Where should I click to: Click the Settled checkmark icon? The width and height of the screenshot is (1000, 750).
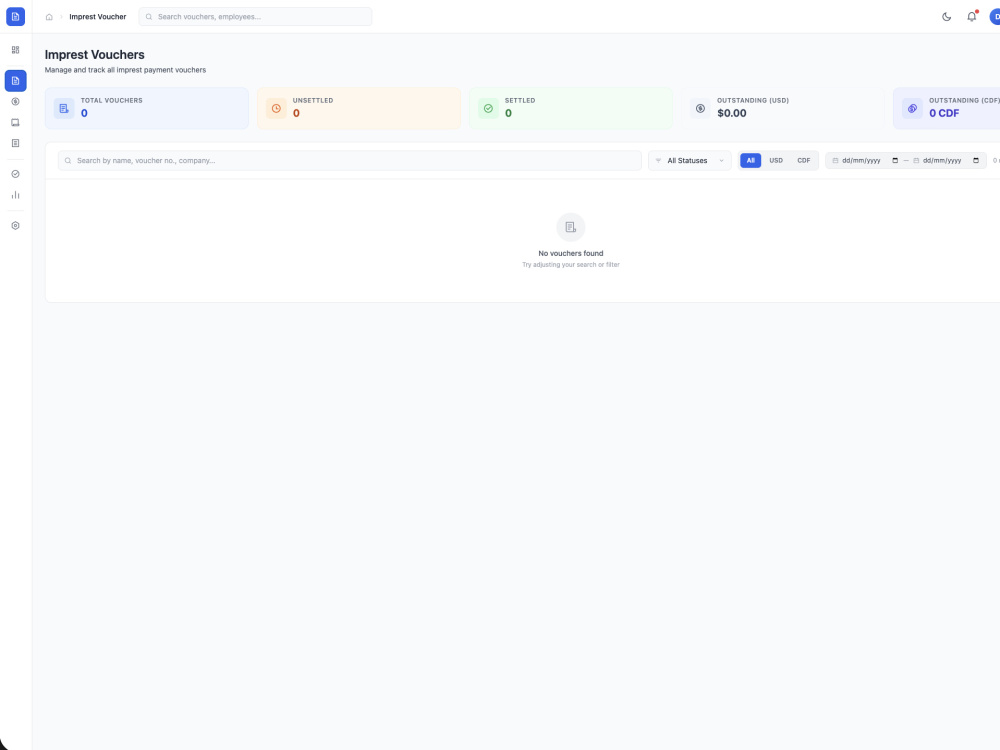click(489, 108)
